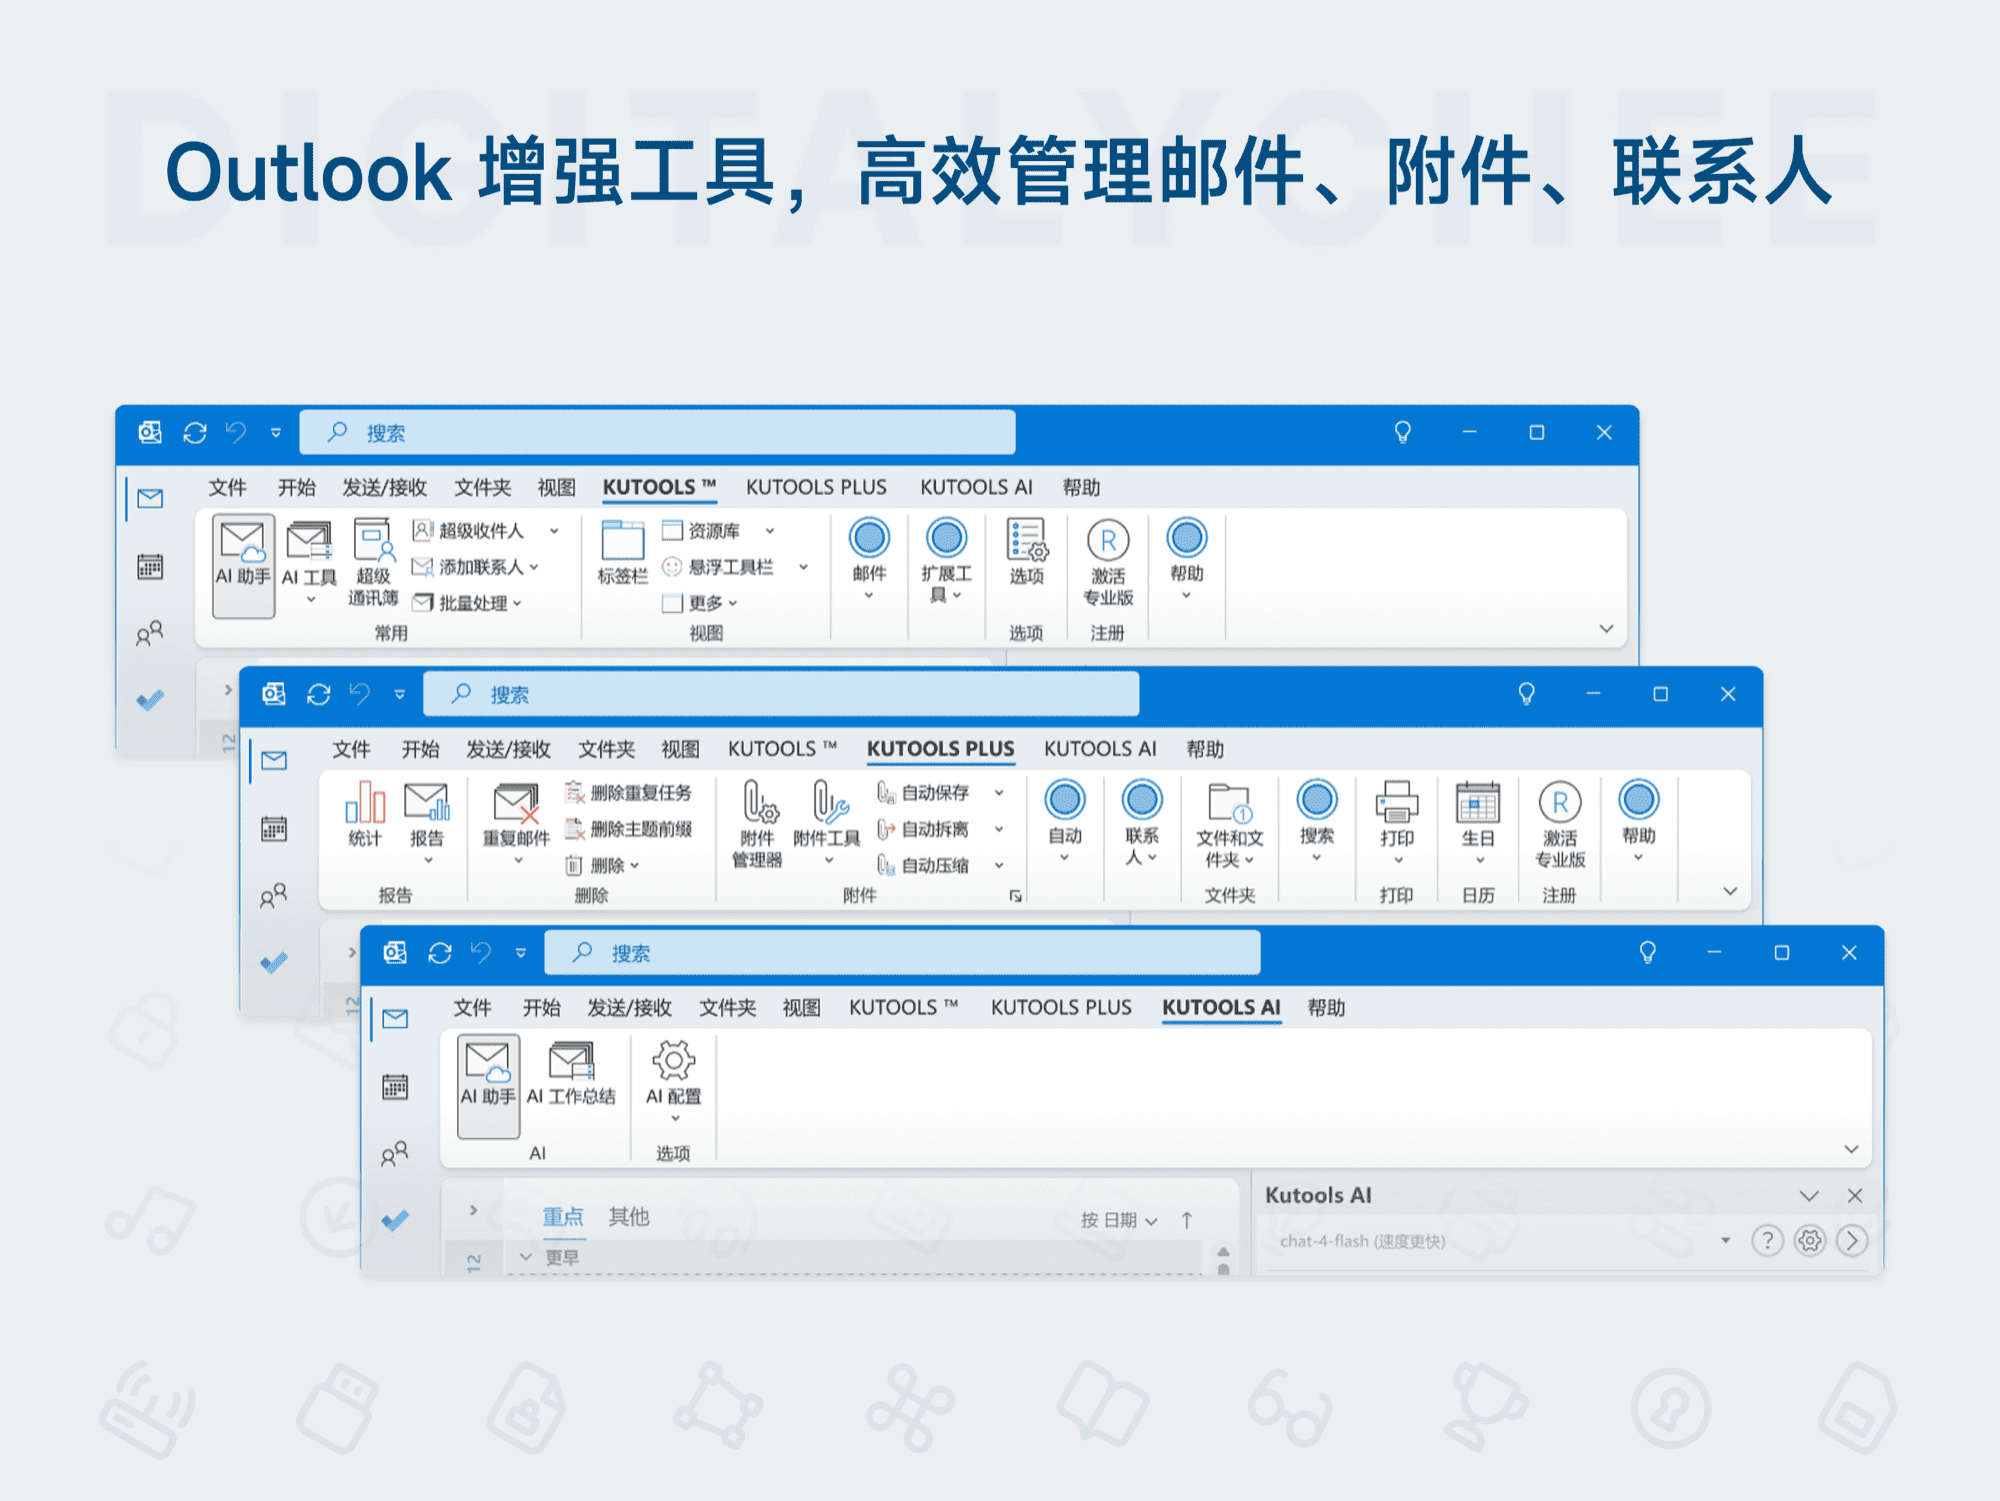Screen dimensions: 2000x1501
Task: Toggle sort direction arrow next to 按 日期
Action: tap(1187, 1220)
